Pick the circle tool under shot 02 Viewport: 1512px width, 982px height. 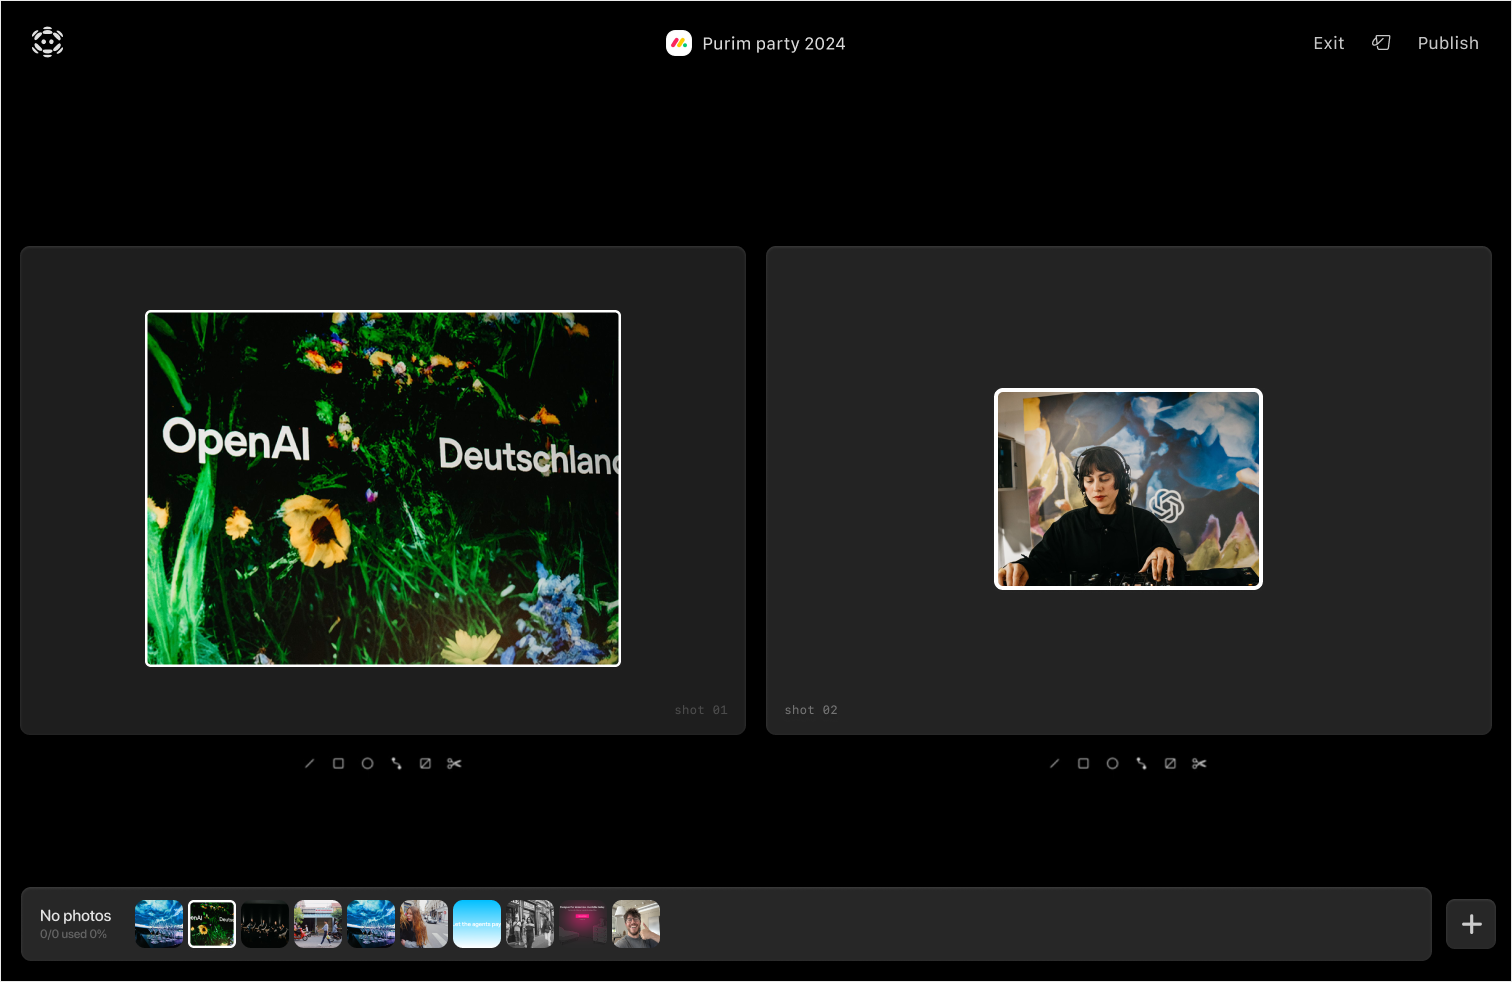coord(1113,764)
